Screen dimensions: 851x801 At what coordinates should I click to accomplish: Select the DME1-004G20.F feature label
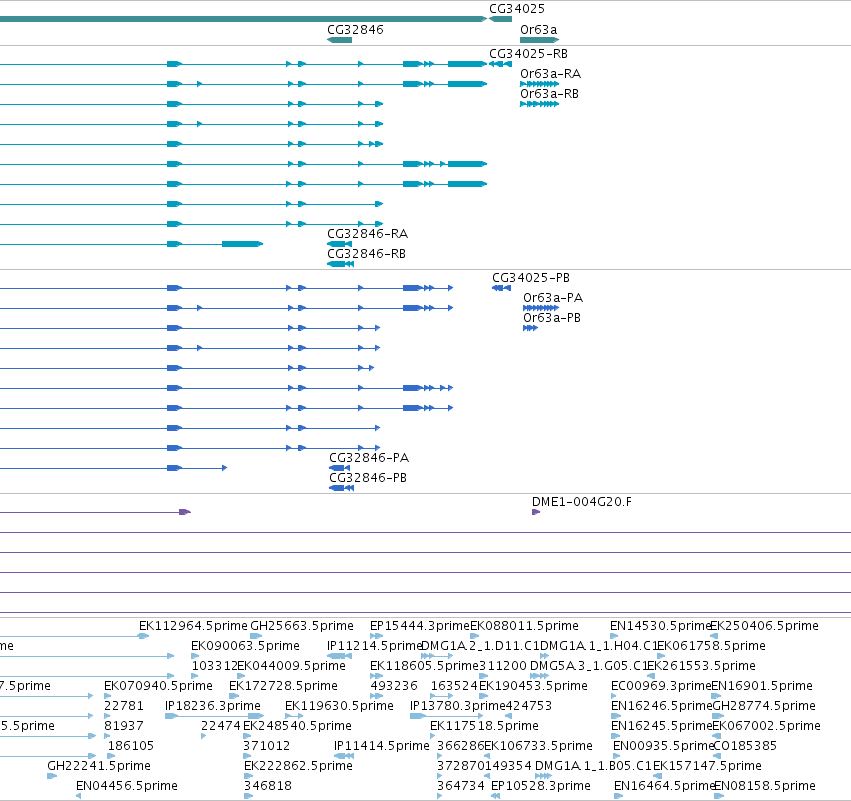tap(582, 502)
